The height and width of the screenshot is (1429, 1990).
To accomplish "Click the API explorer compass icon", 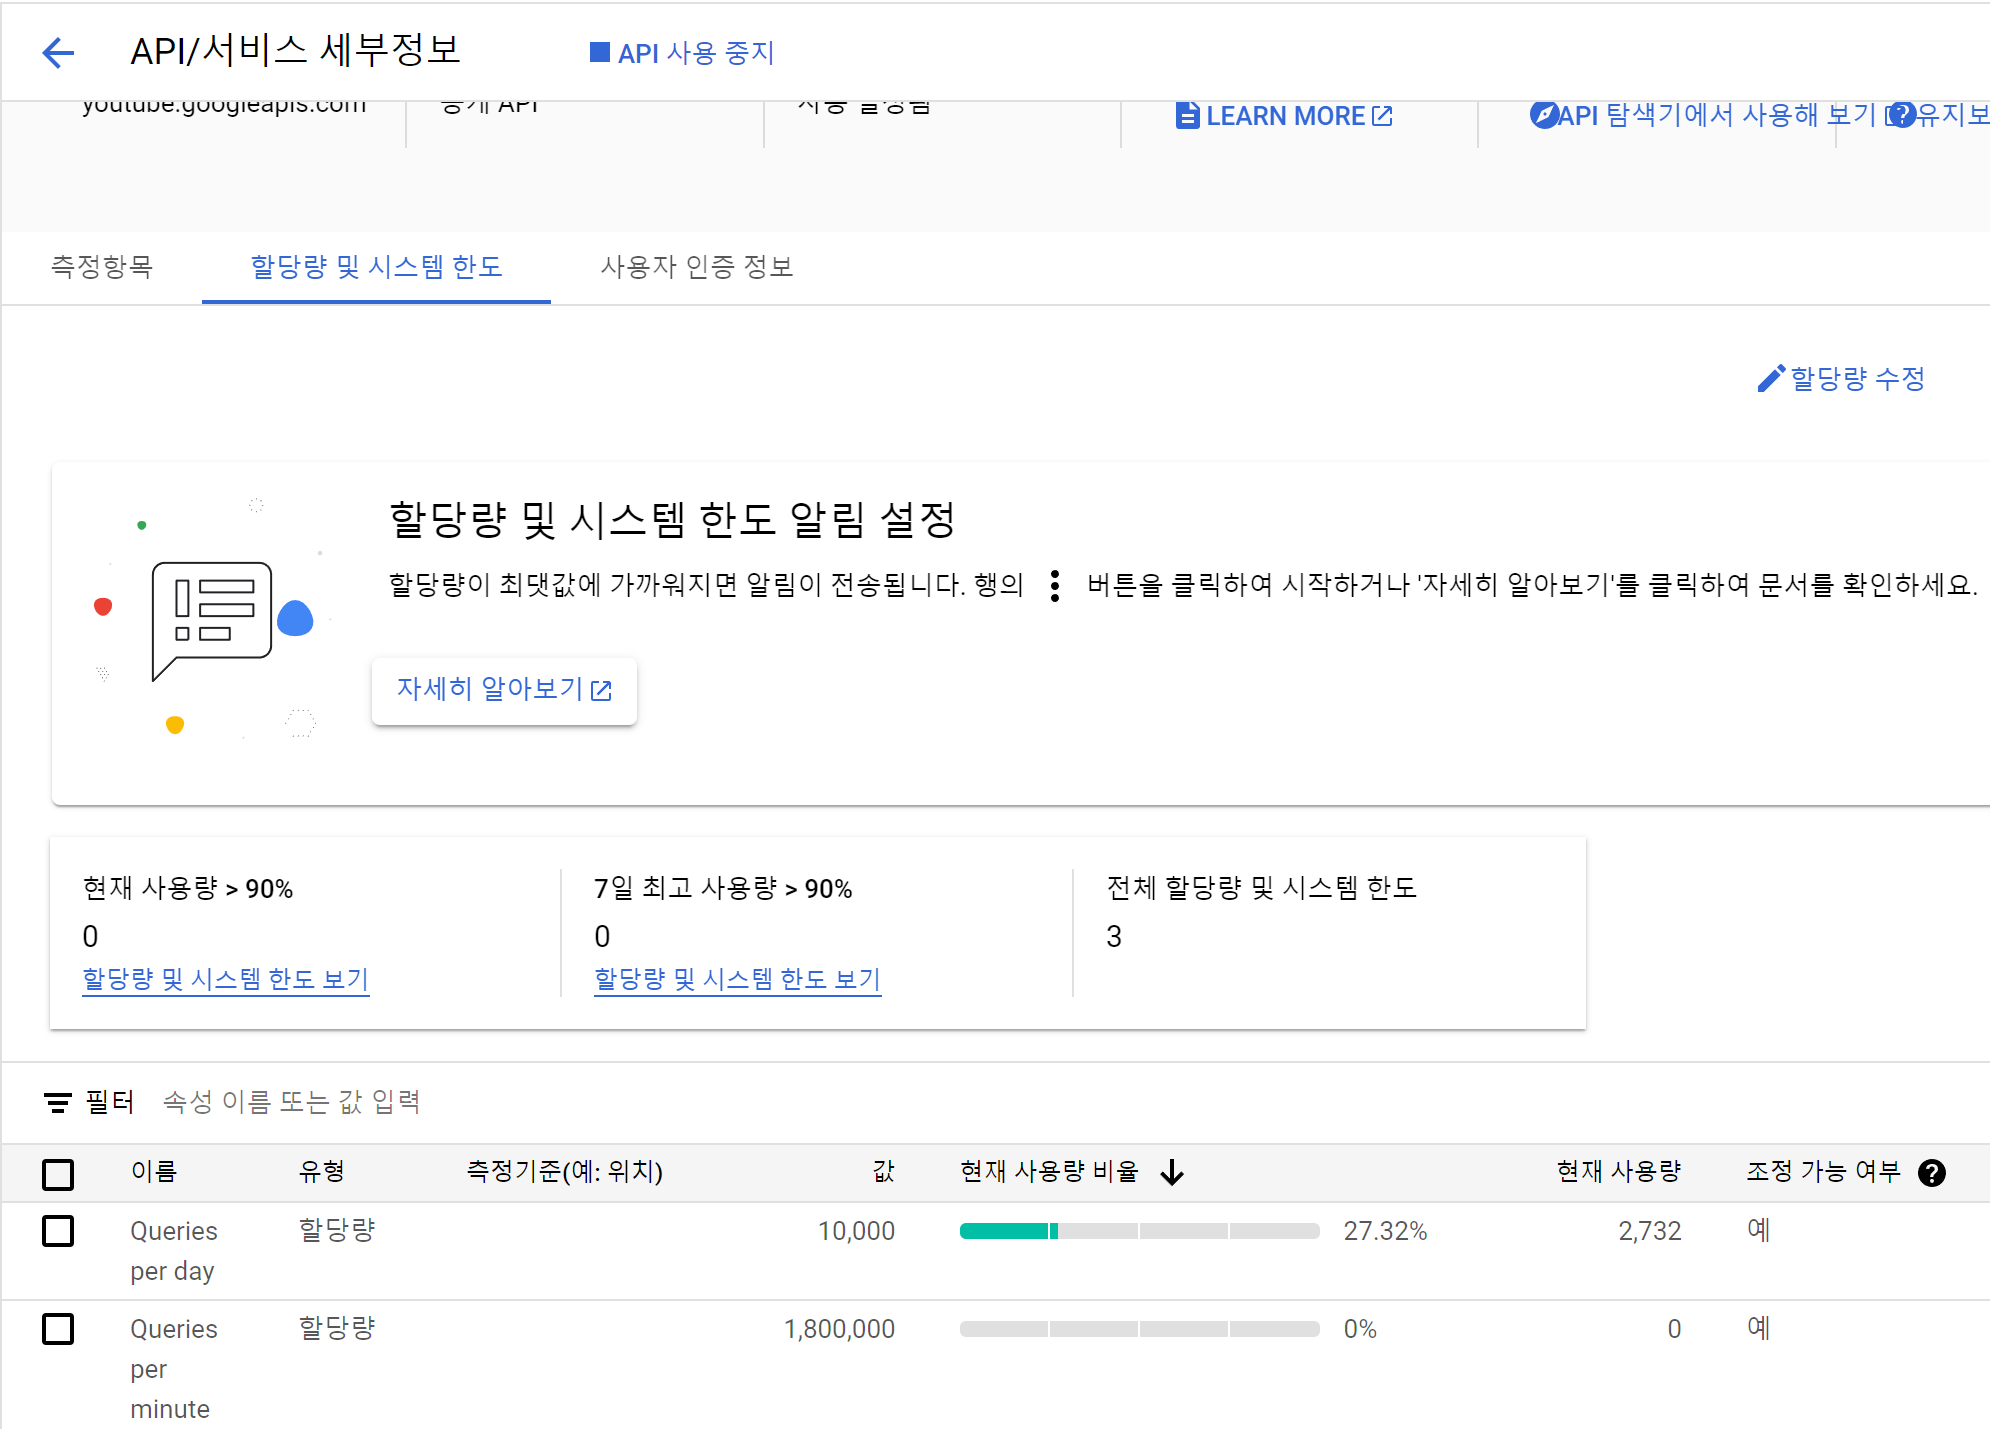I will 1543,115.
